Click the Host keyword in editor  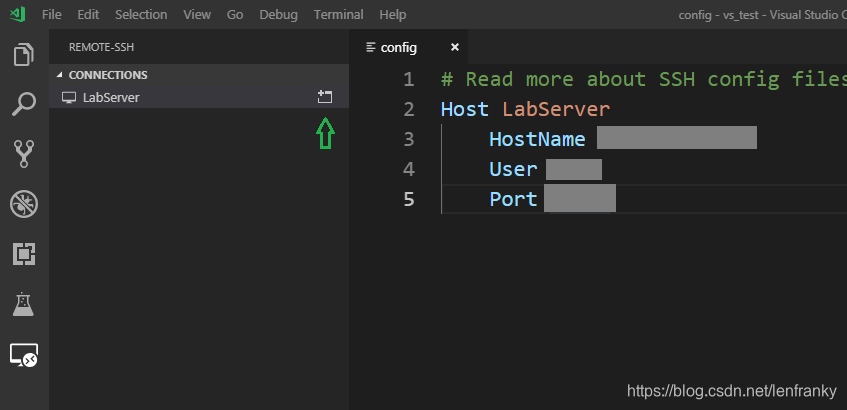point(465,110)
